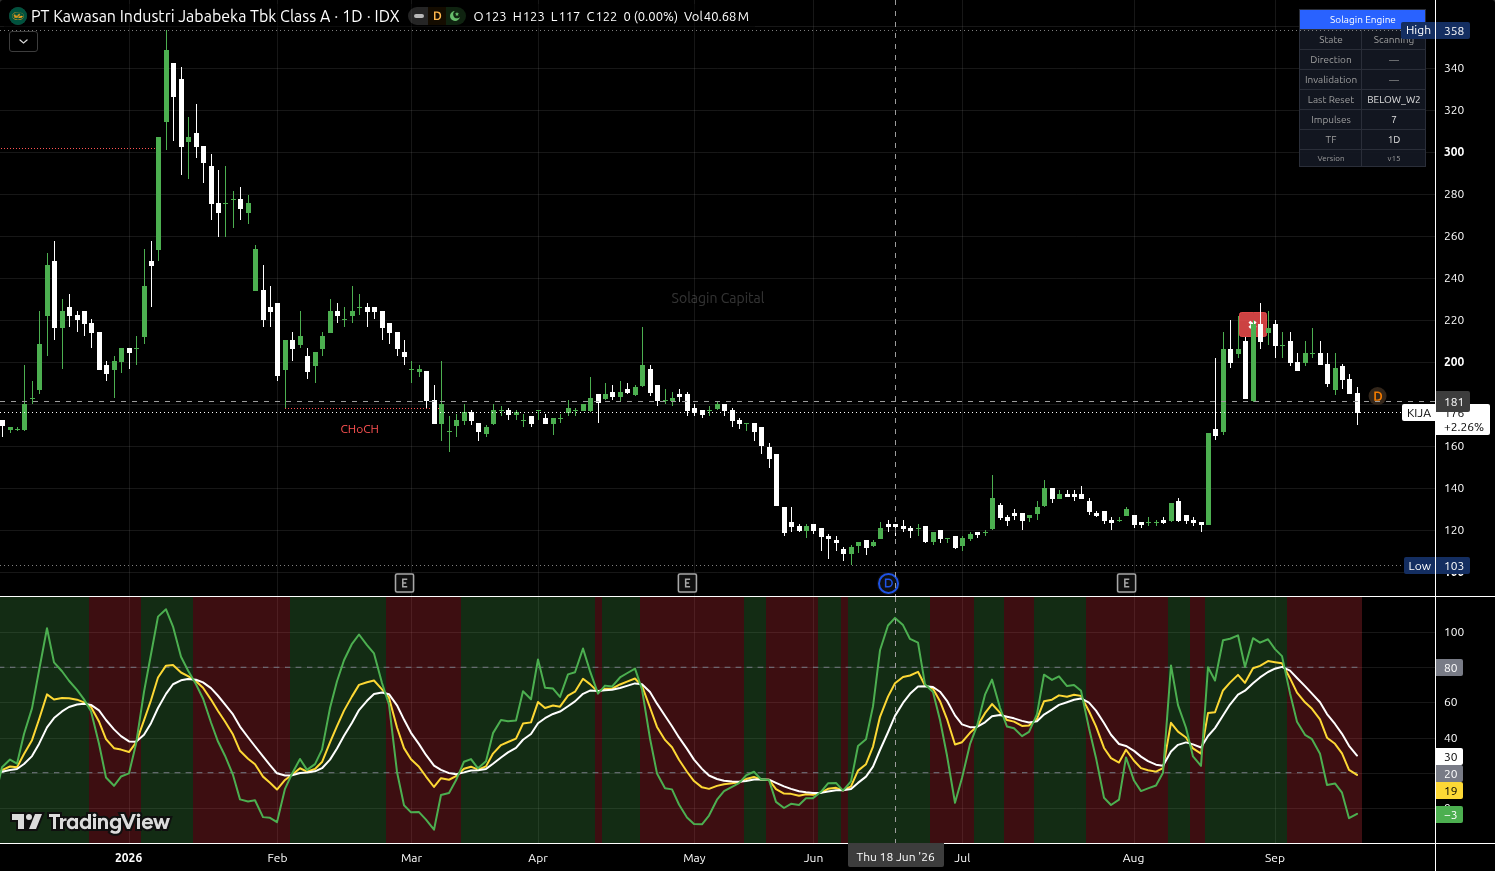Click the white 30 value label on the oscillator scale
This screenshot has height=871, width=1495.
click(1451, 757)
